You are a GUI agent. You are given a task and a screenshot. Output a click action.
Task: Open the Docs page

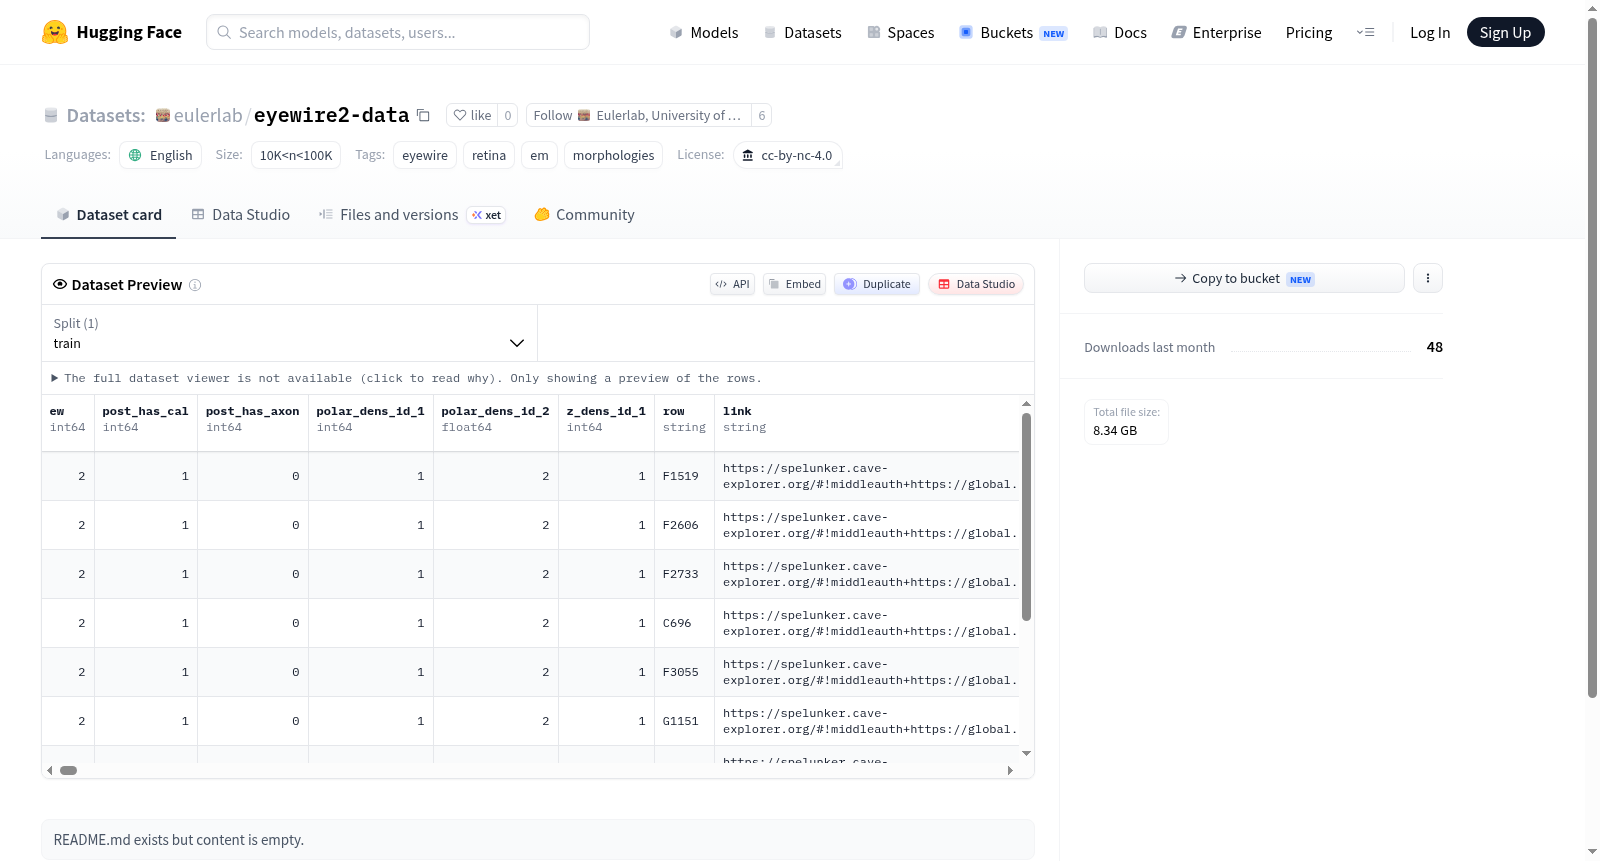pos(1119,32)
